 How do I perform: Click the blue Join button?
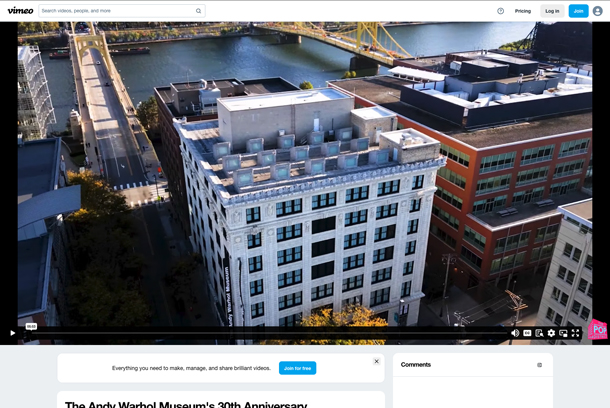(578, 11)
